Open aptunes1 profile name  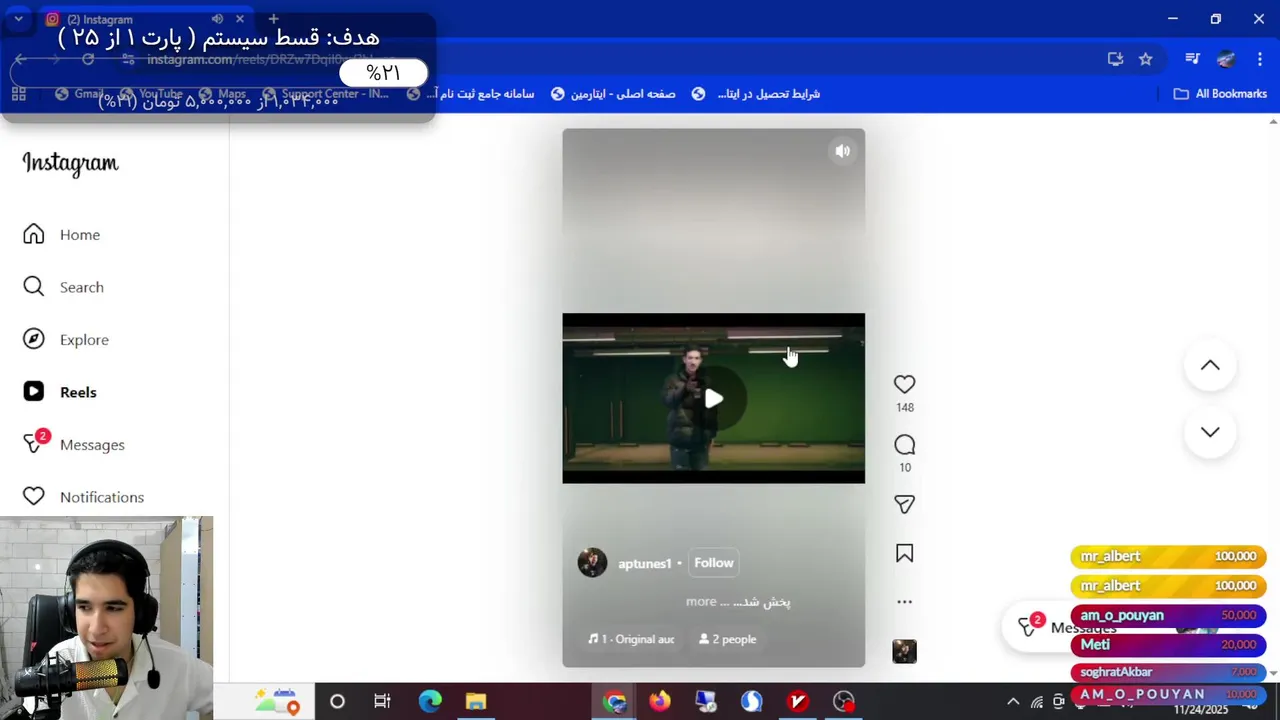coord(644,563)
